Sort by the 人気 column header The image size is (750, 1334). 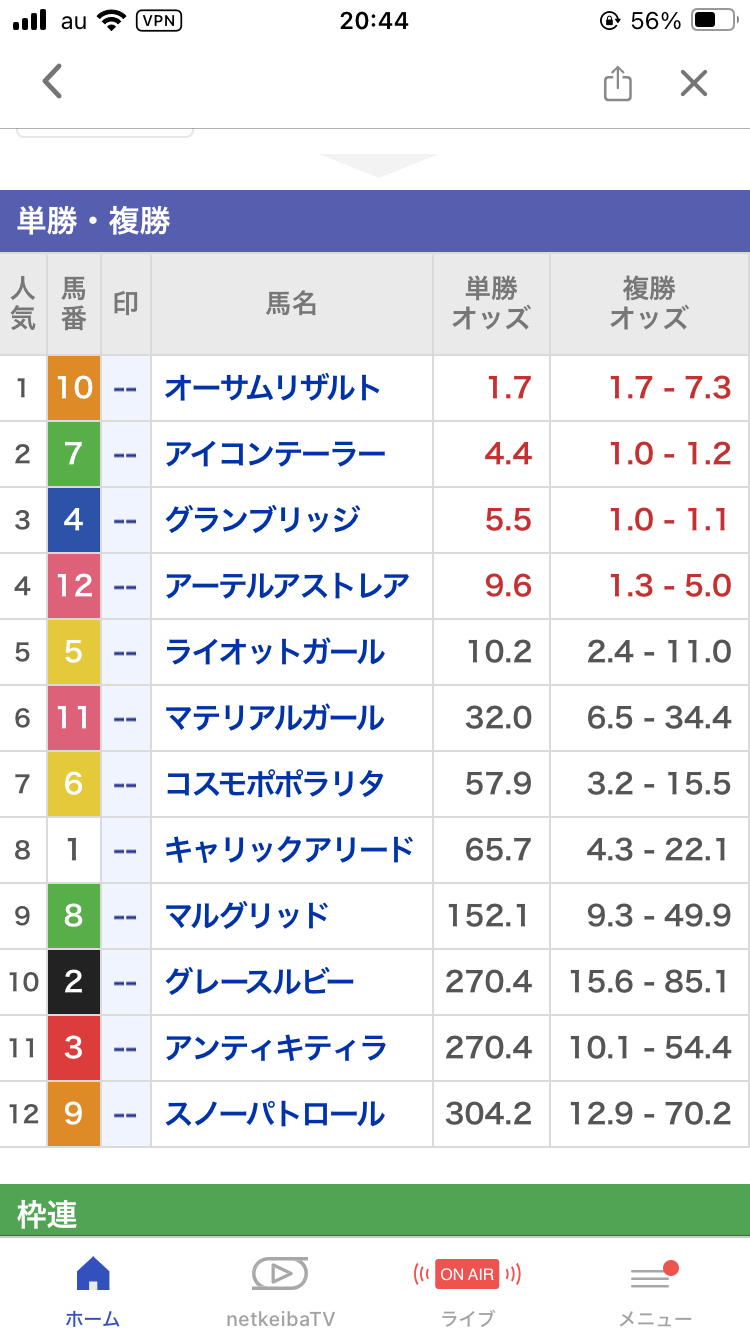click(23, 304)
